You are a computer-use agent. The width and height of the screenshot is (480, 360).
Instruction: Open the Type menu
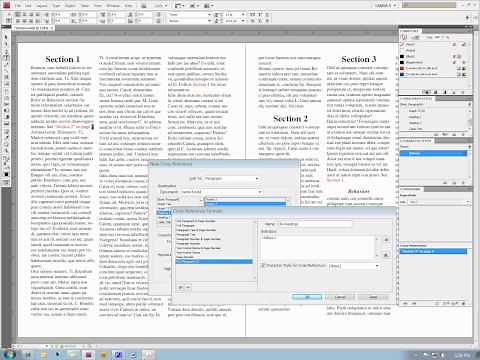[x=57, y=6]
